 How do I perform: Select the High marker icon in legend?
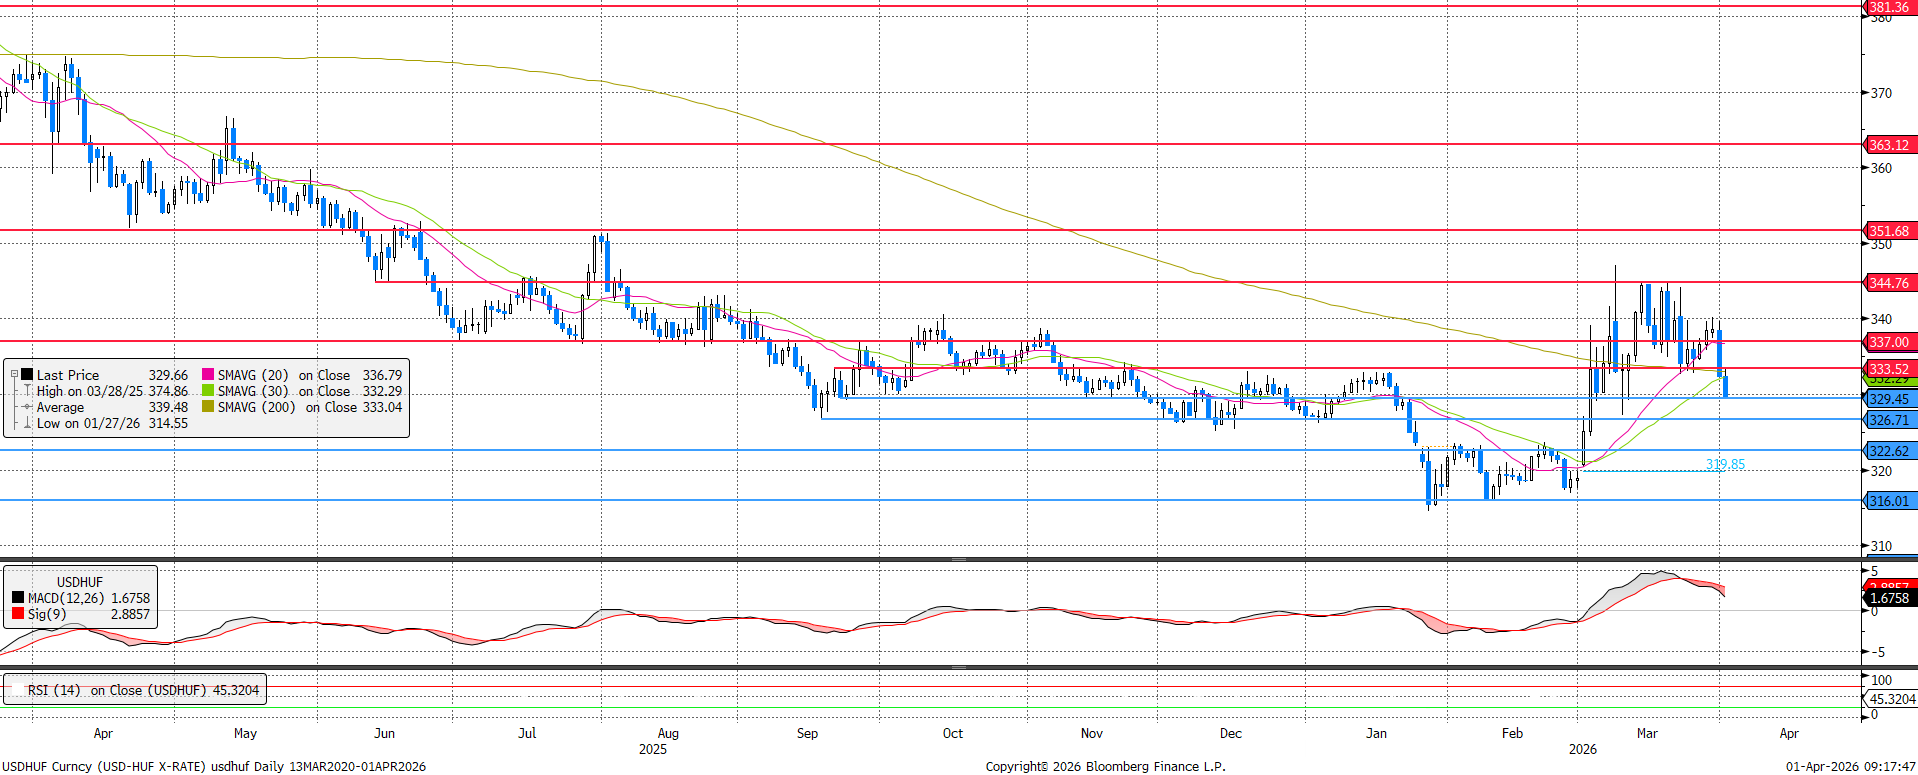(28, 391)
